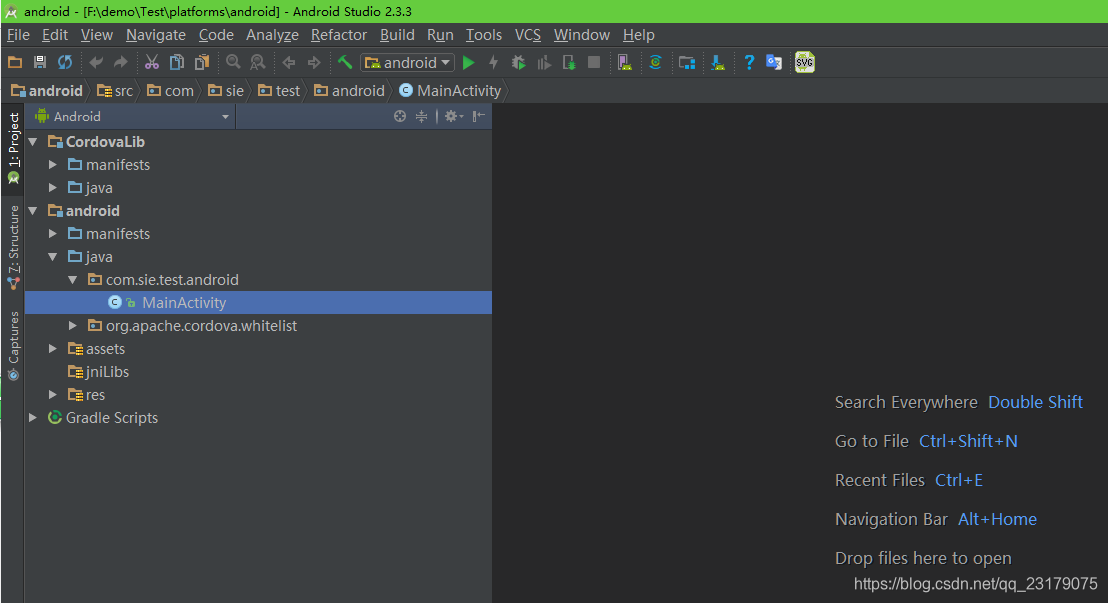The width and height of the screenshot is (1108, 603).
Task: Open the AVD Manager icon
Action: point(625,63)
